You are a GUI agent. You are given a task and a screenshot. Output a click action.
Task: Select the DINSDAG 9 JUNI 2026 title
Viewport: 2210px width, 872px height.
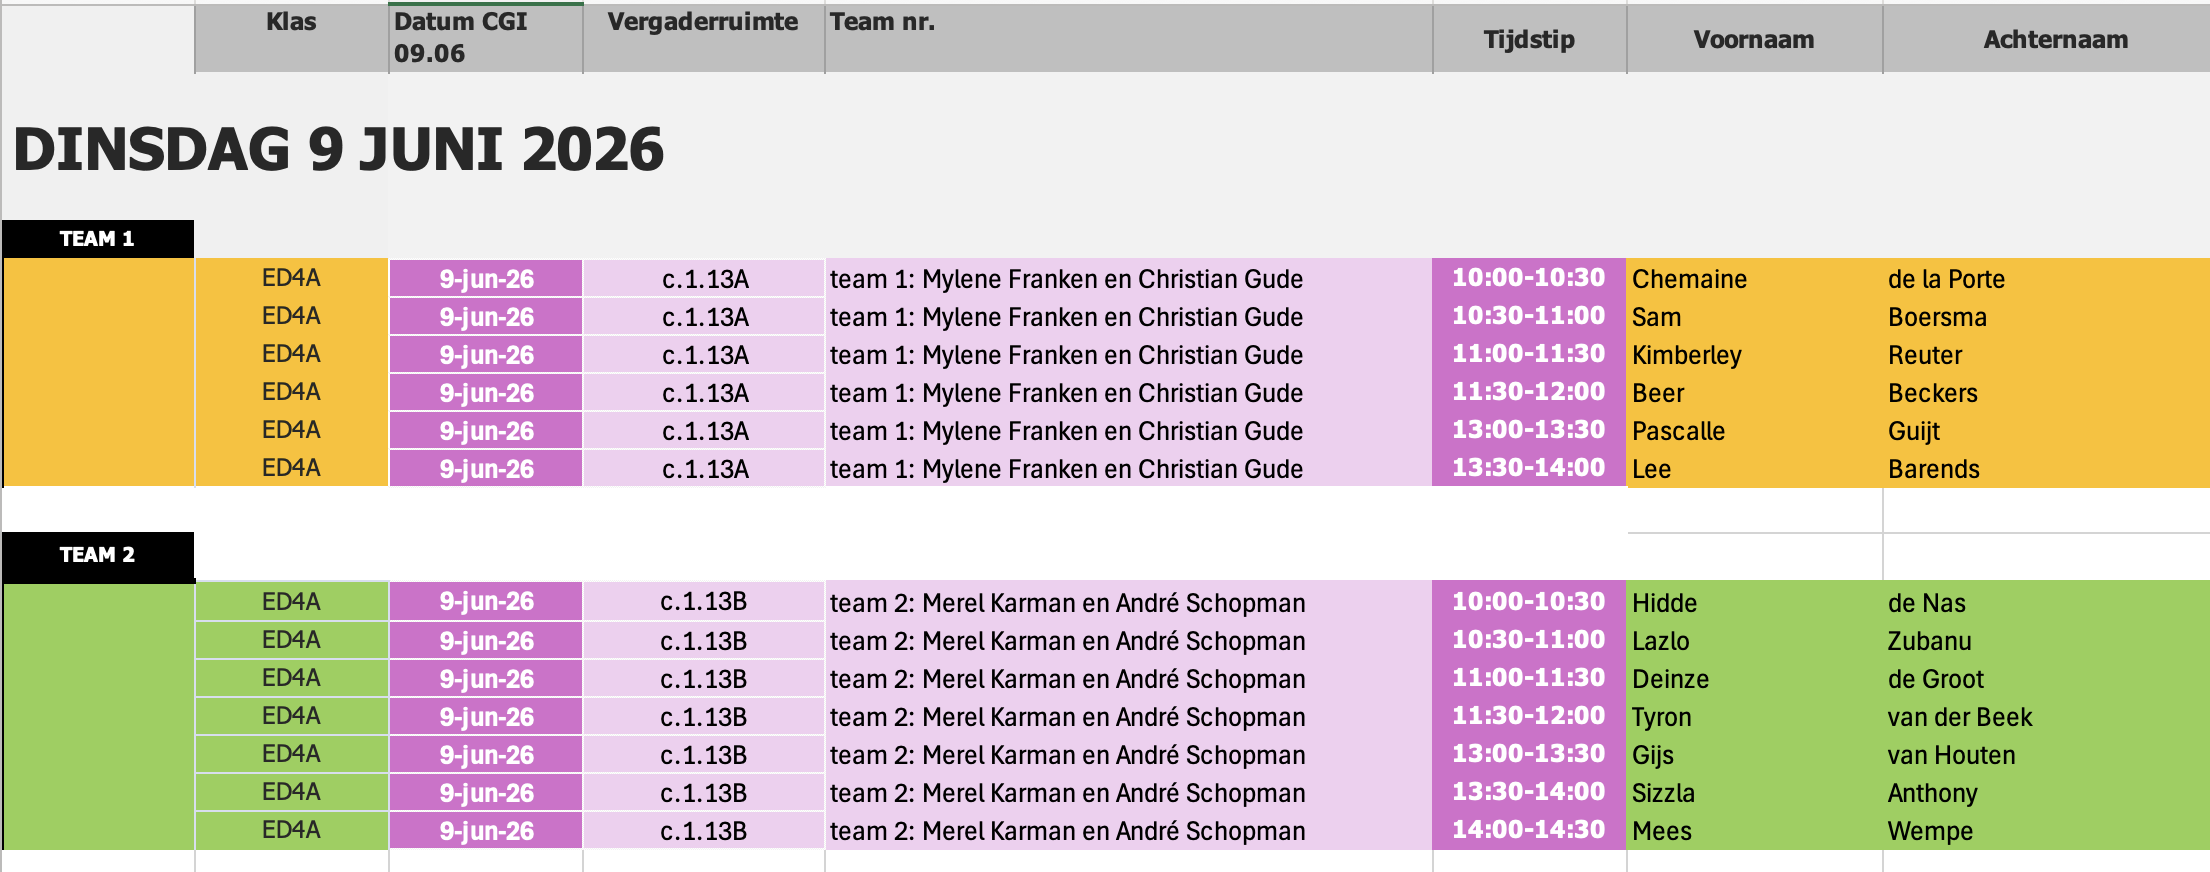[339, 150]
